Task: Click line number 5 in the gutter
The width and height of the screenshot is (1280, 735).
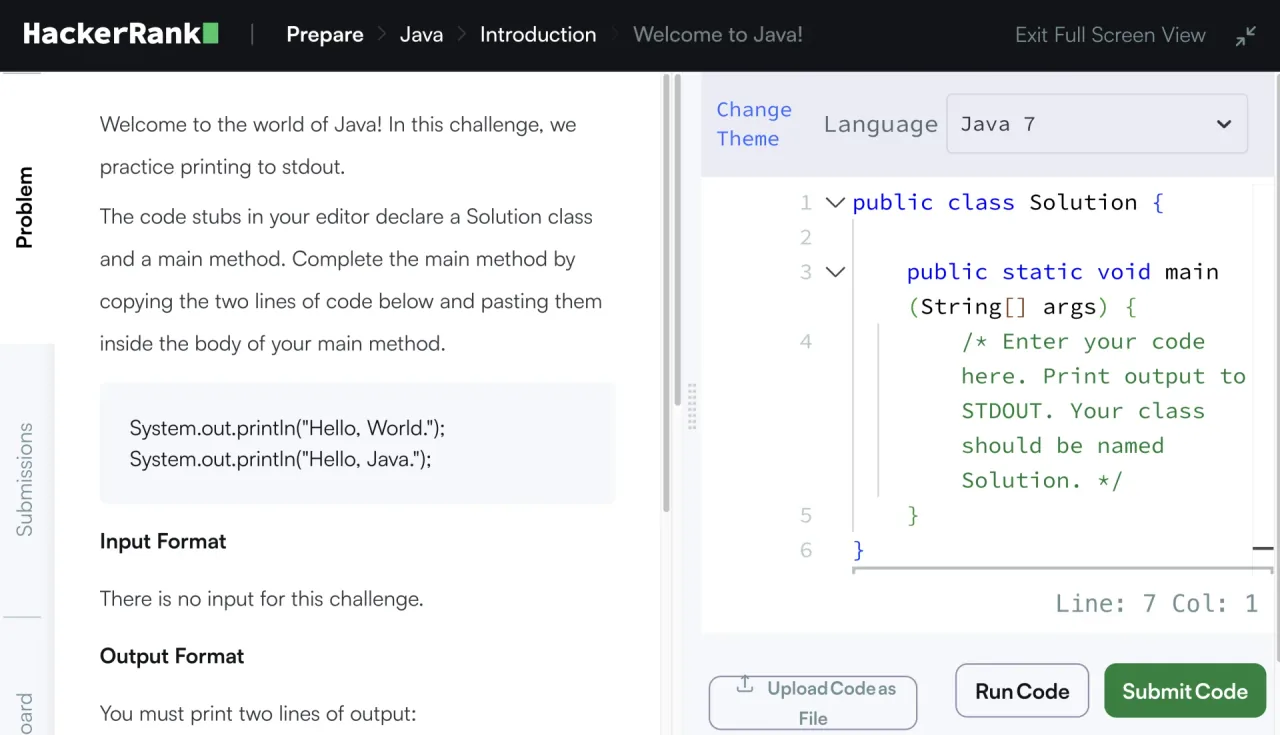Action: (x=806, y=516)
